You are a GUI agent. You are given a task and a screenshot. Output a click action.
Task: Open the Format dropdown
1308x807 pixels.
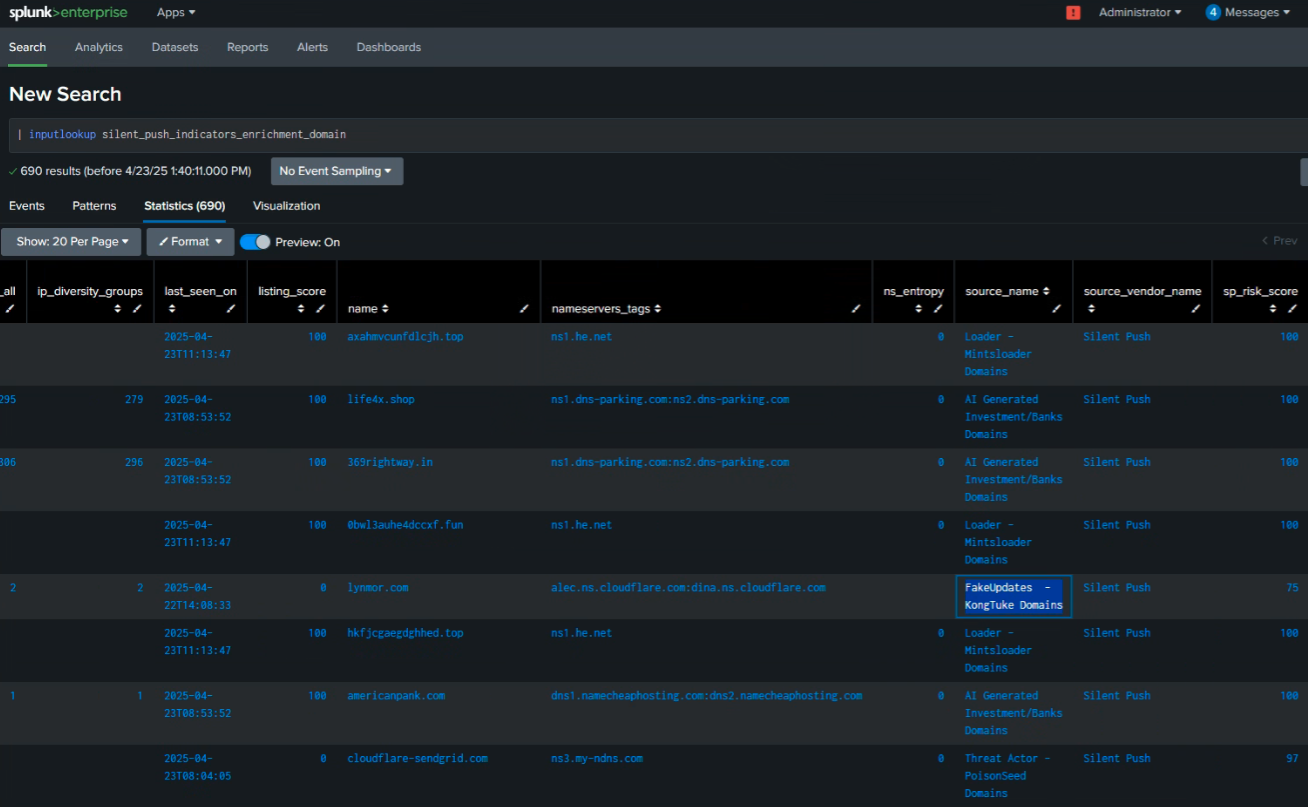click(x=190, y=242)
